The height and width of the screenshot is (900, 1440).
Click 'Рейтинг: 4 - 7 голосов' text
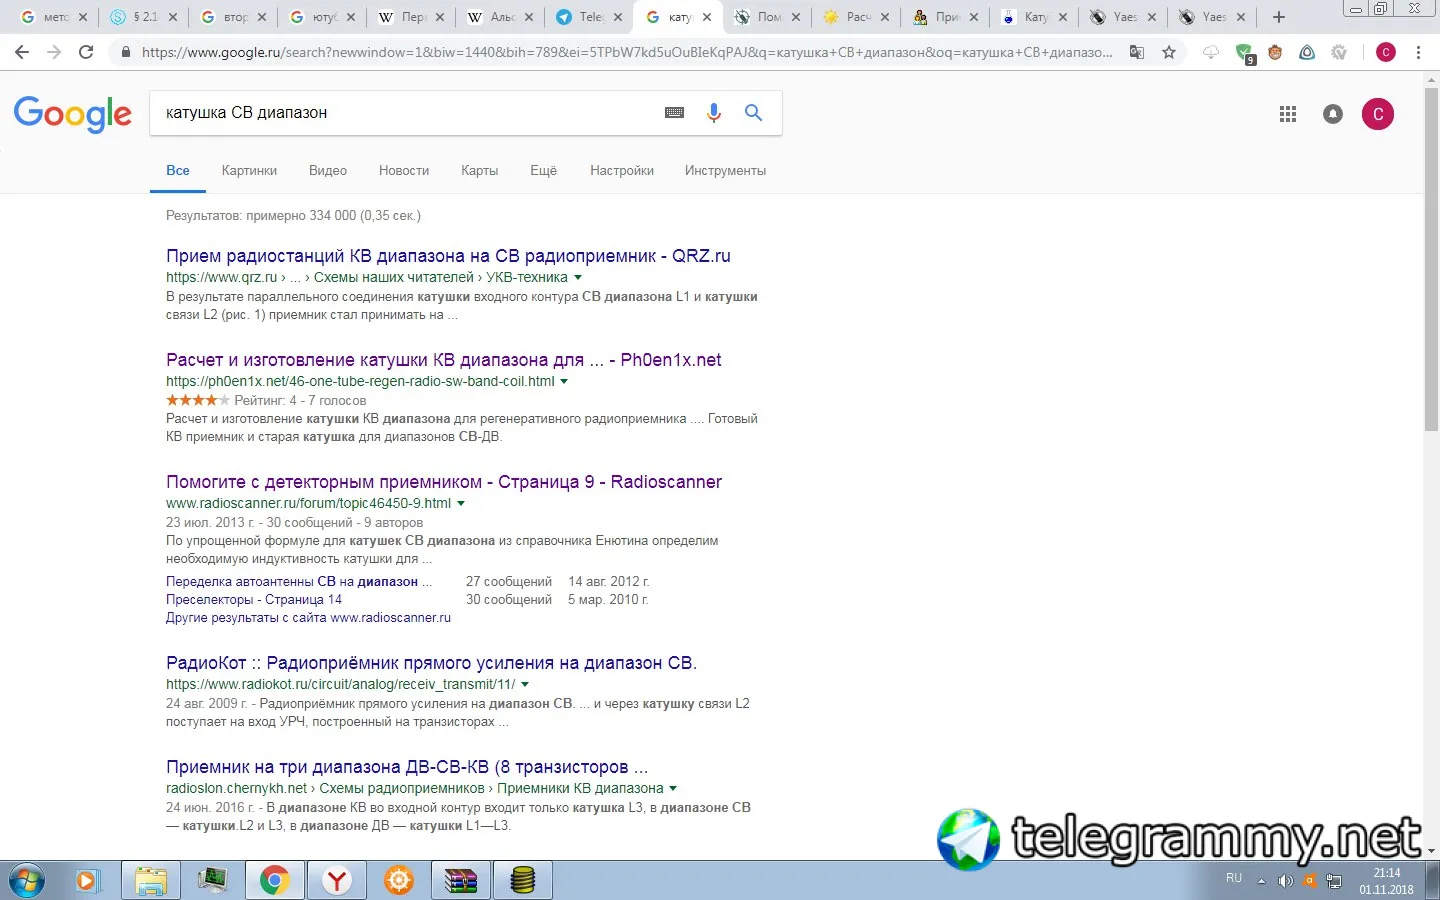coord(300,401)
